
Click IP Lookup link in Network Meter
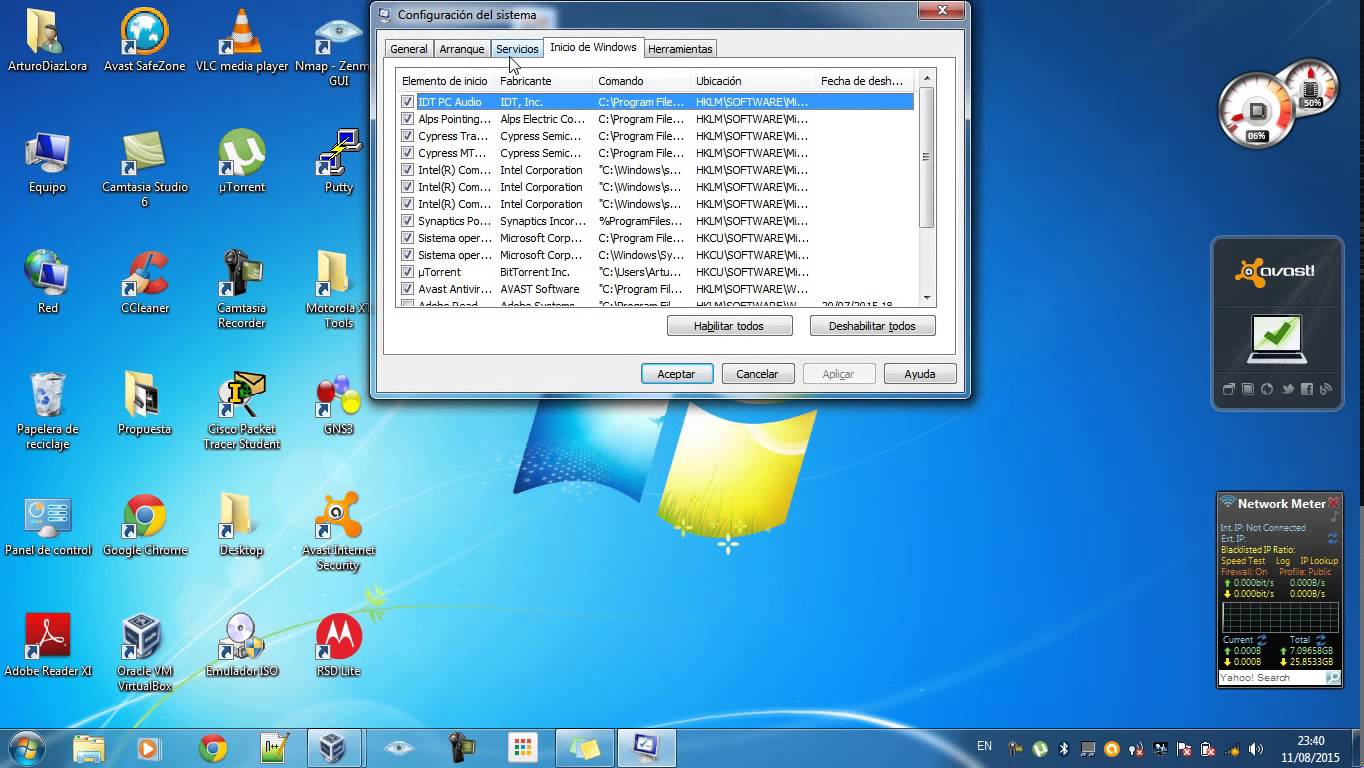pyautogui.click(x=1319, y=561)
